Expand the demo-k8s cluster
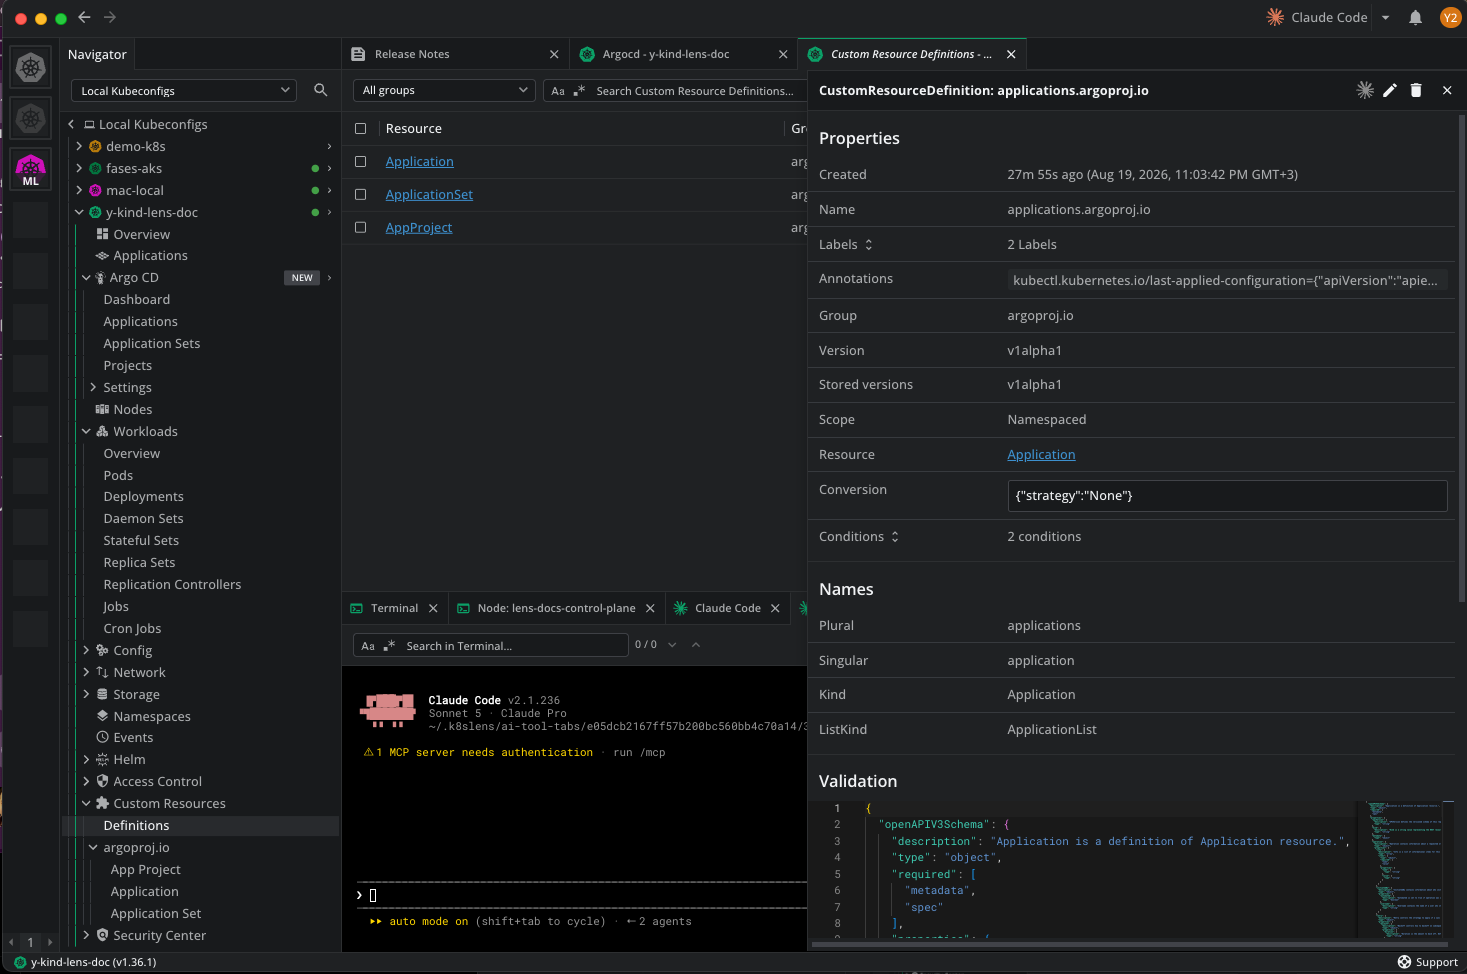This screenshot has width=1467, height=974. (79, 146)
